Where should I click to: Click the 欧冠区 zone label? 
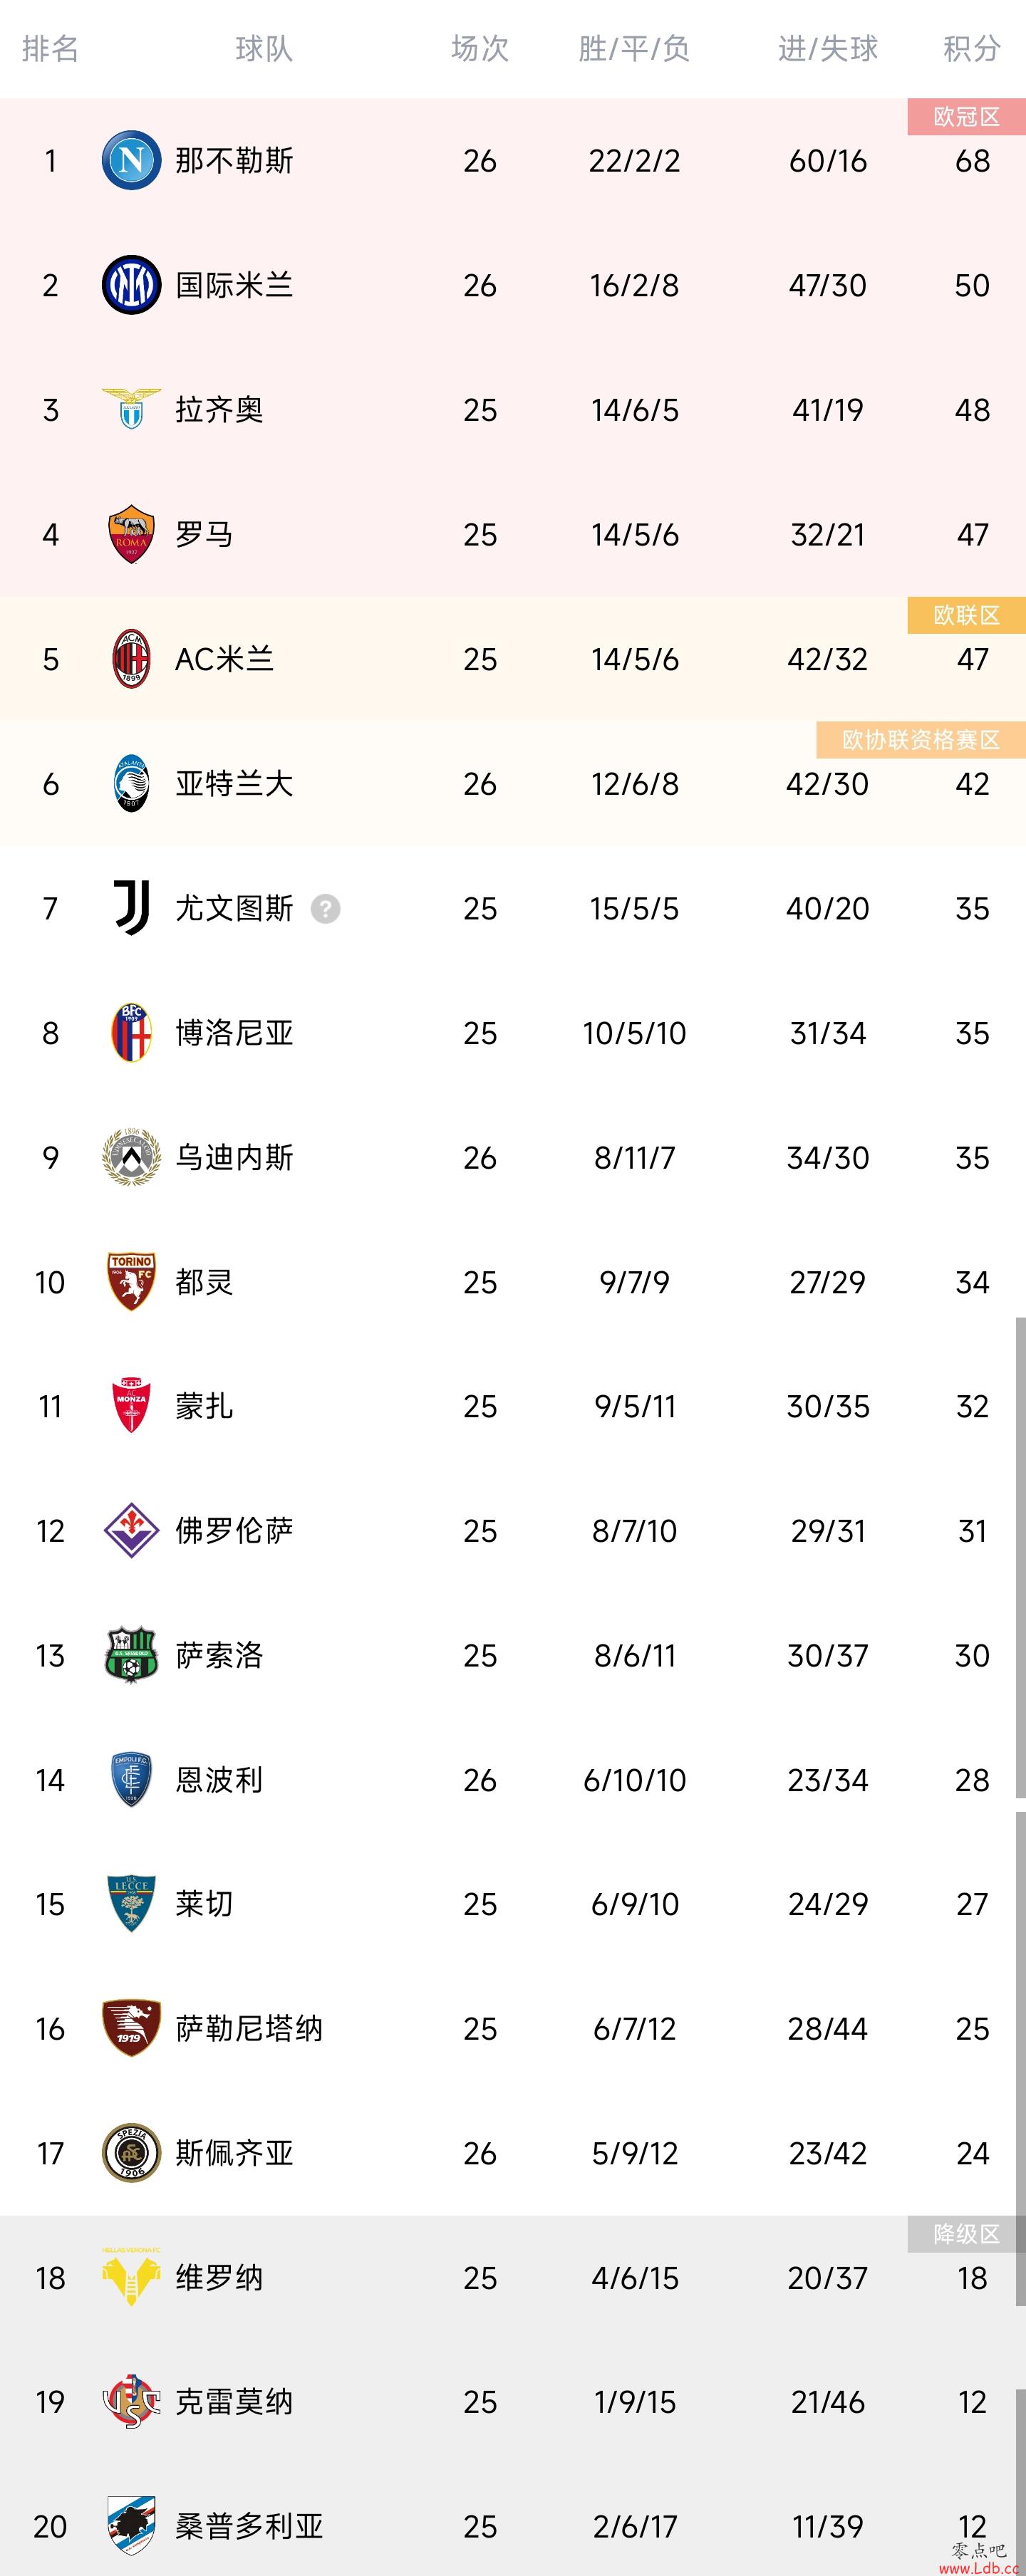966,117
